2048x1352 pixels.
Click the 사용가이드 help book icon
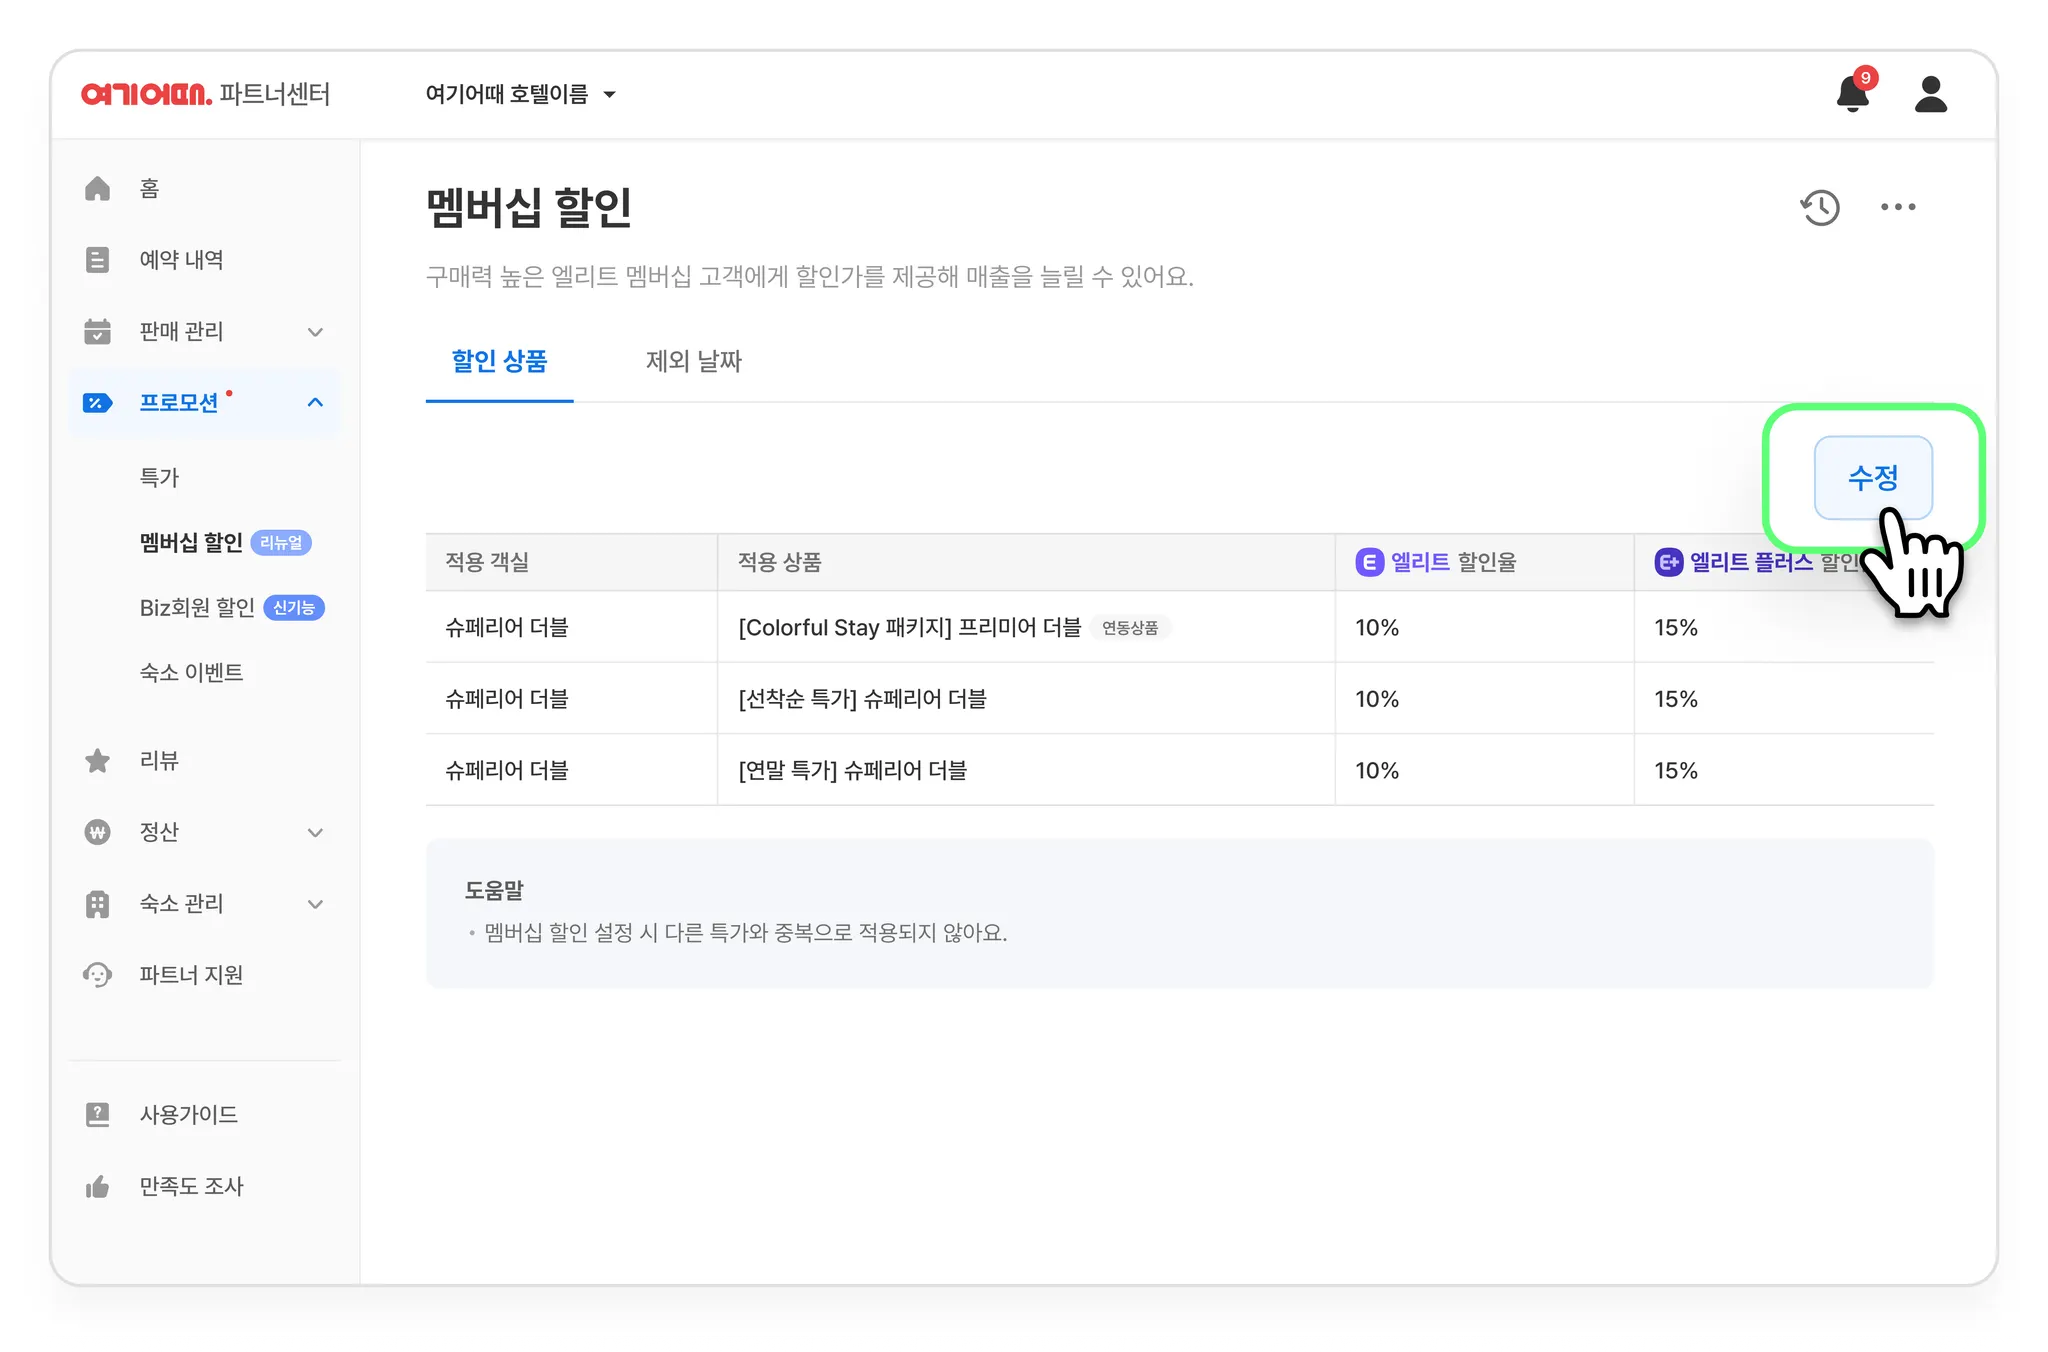pyautogui.click(x=97, y=1114)
